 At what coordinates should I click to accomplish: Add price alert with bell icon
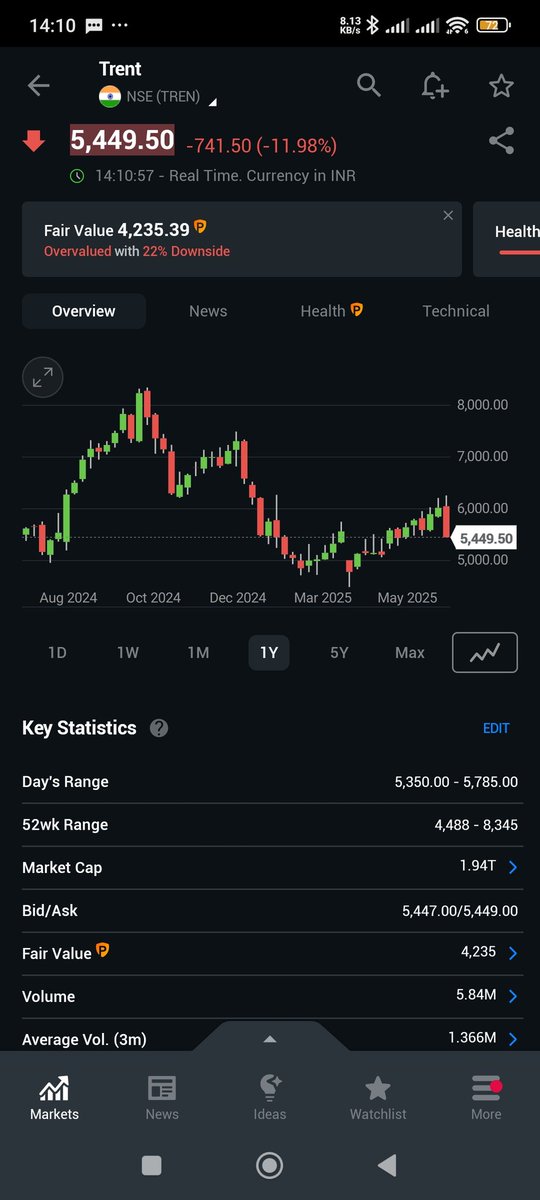[x=435, y=86]
